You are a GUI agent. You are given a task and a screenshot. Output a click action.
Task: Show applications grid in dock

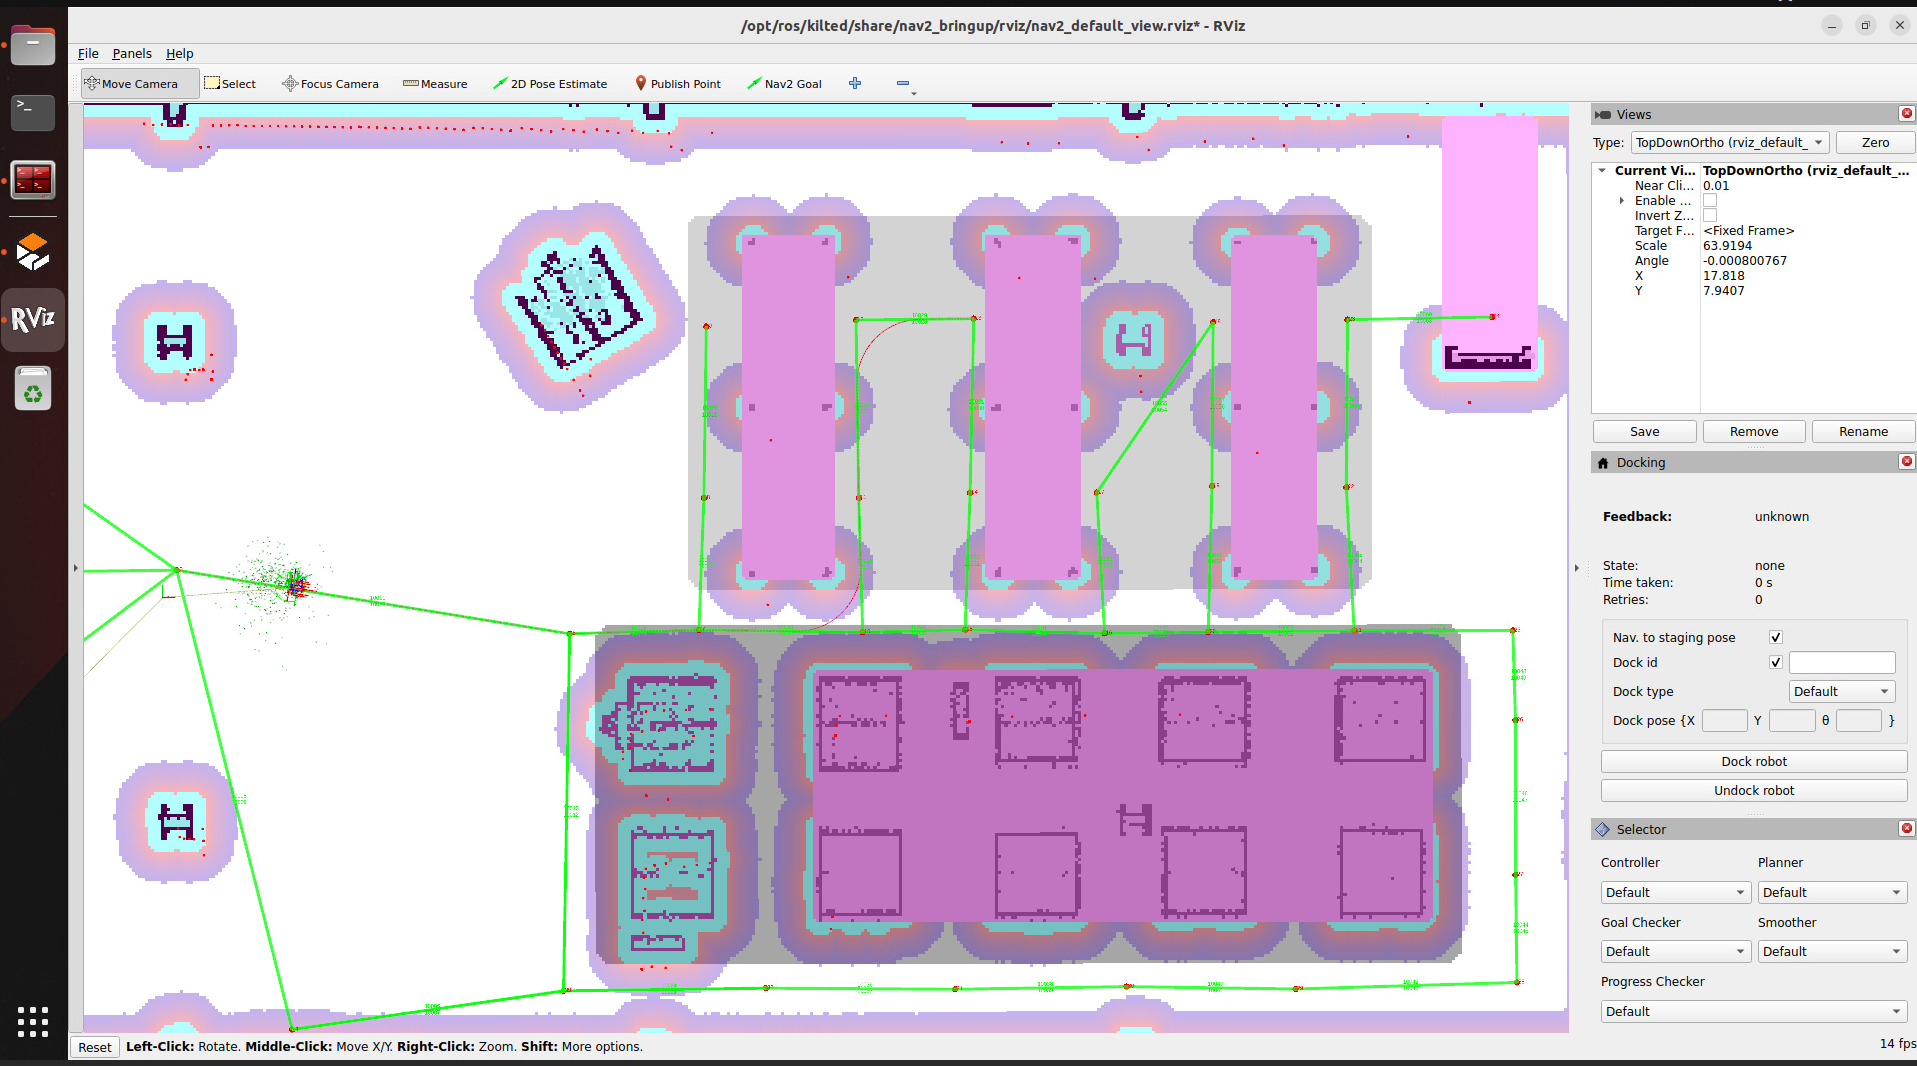coord(33,1021)
